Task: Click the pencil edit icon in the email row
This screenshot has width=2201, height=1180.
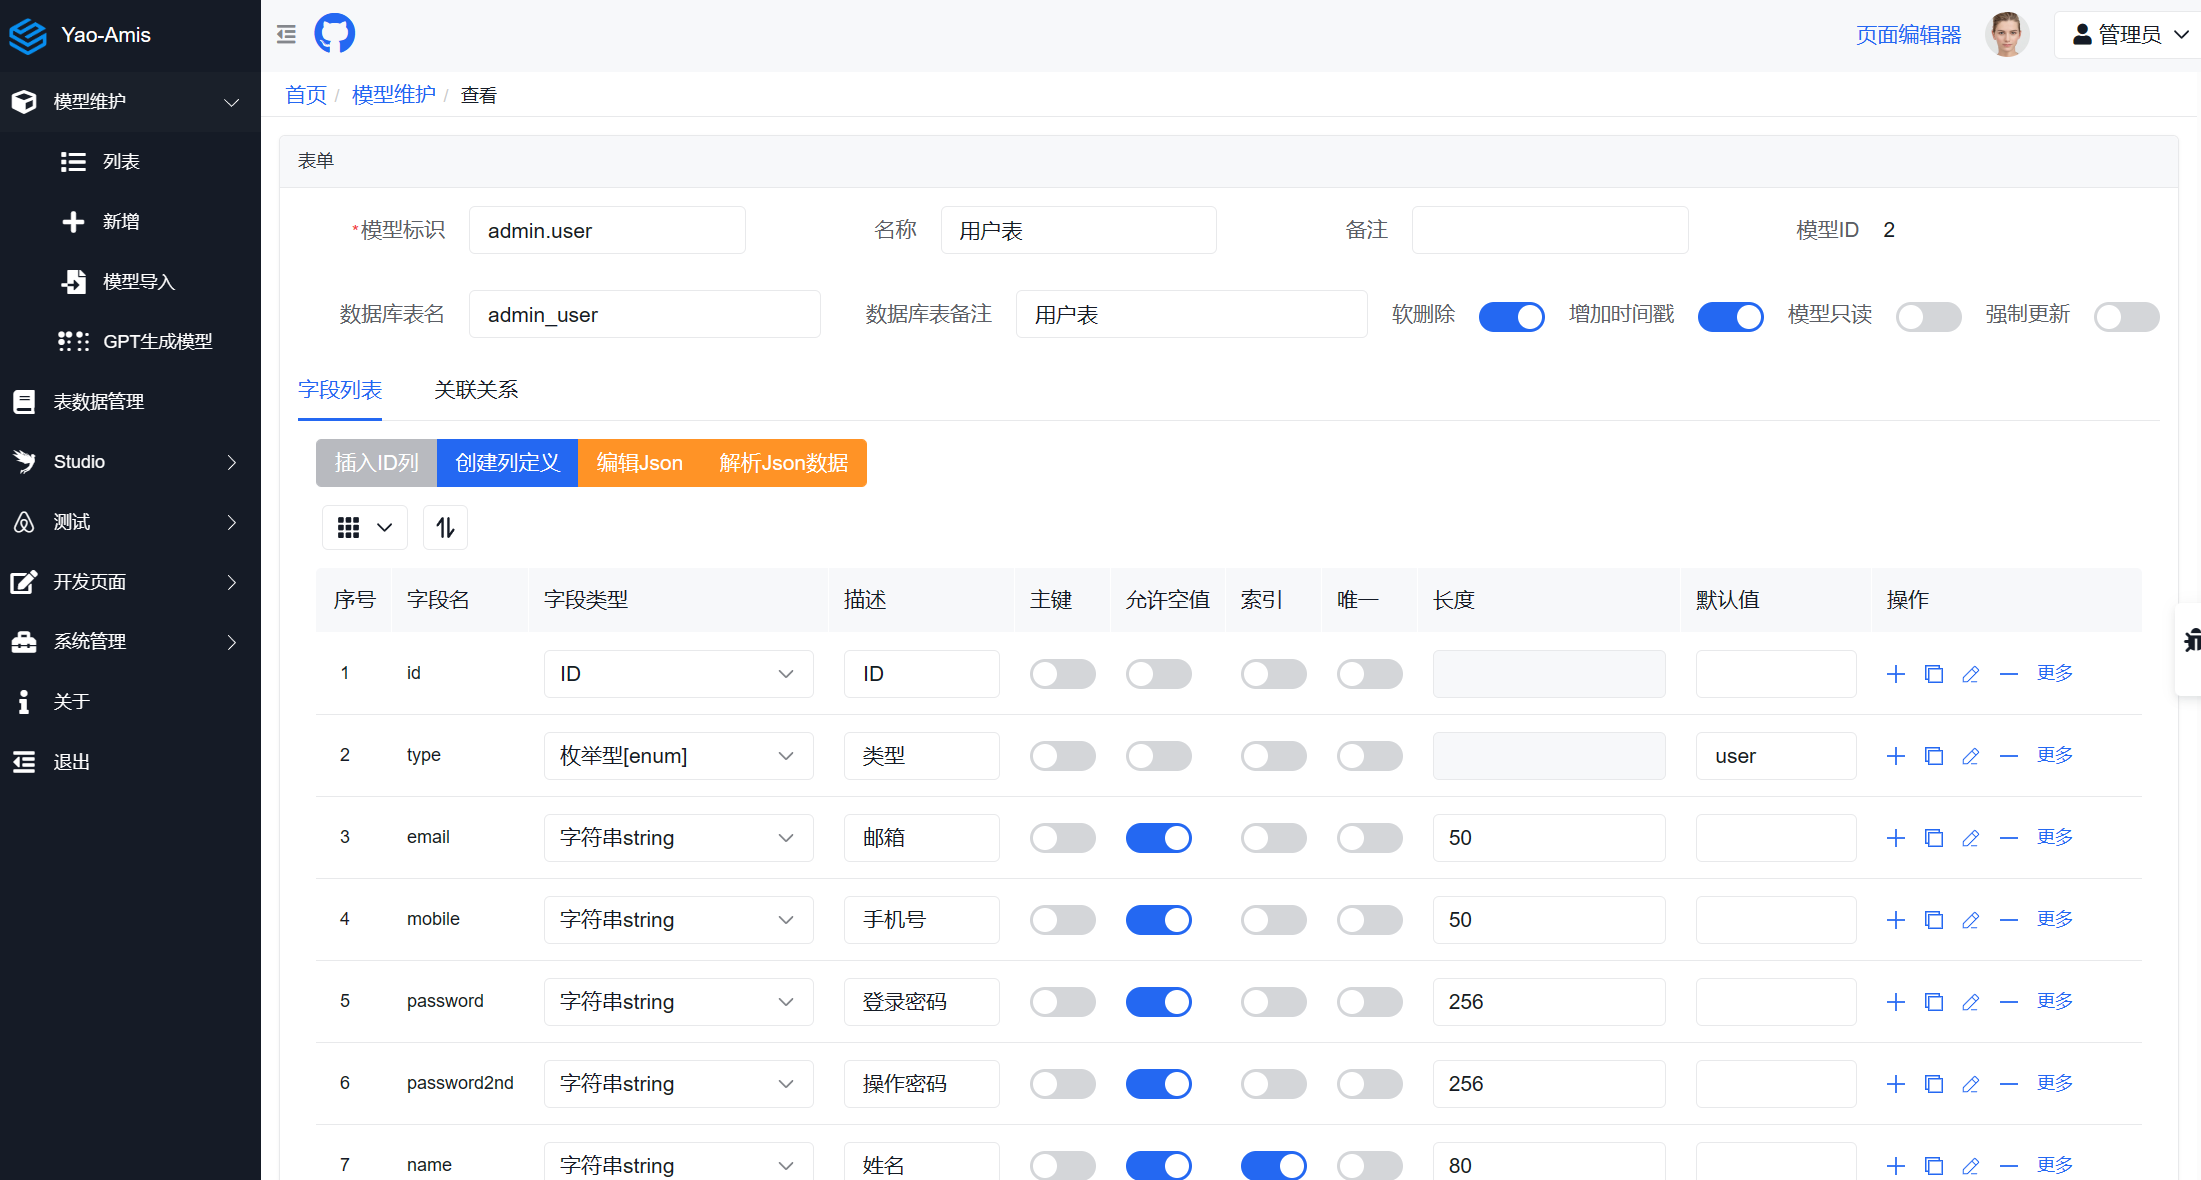Action: tap(1970, 838)
